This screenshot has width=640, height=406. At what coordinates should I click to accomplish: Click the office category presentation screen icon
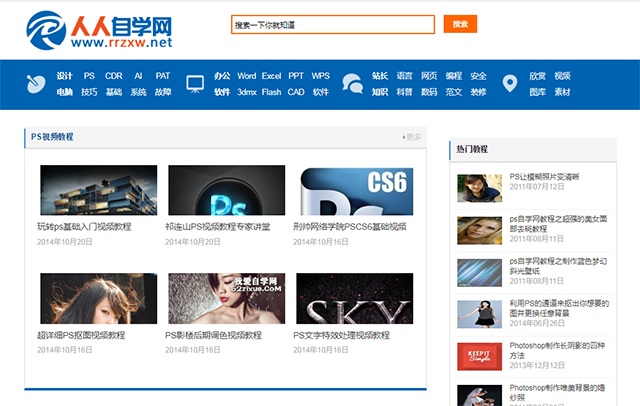click(x=195, y=84)
